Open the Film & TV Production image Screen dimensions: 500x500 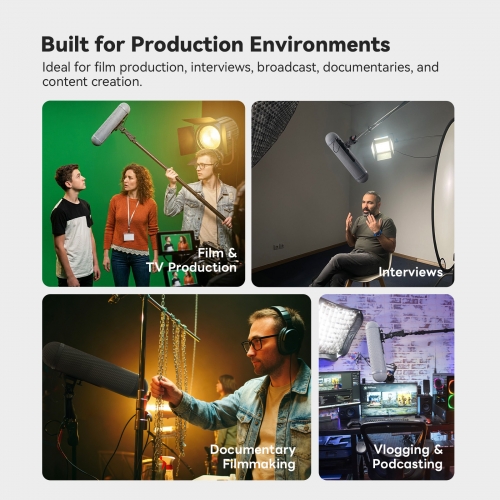[x=143, y=194]
